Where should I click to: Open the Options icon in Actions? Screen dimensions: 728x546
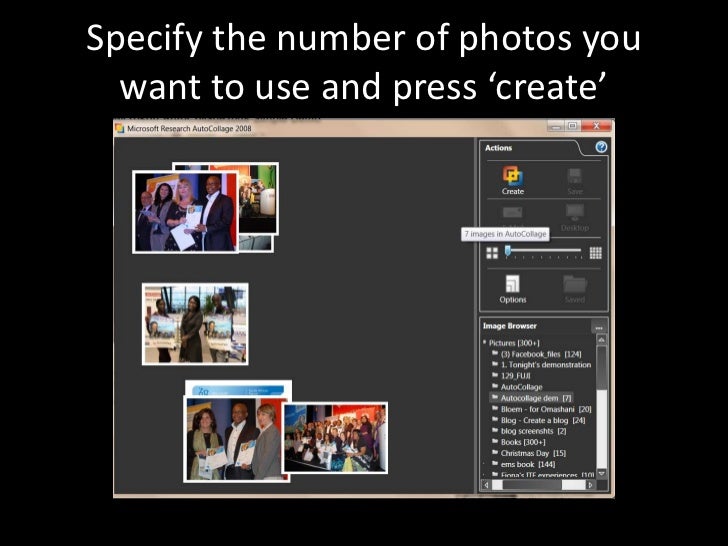click(513, 284)
